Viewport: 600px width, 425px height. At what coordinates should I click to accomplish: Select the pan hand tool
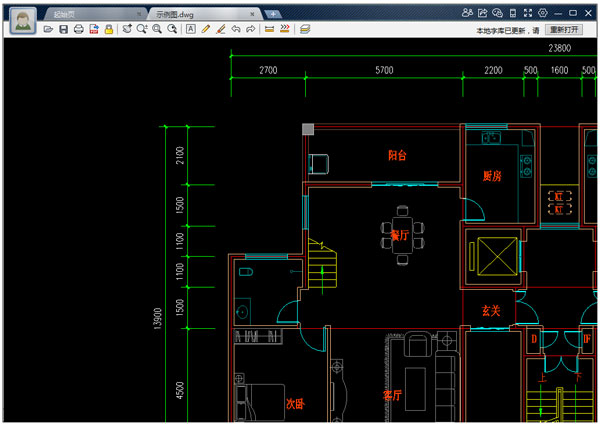point(127,29)
